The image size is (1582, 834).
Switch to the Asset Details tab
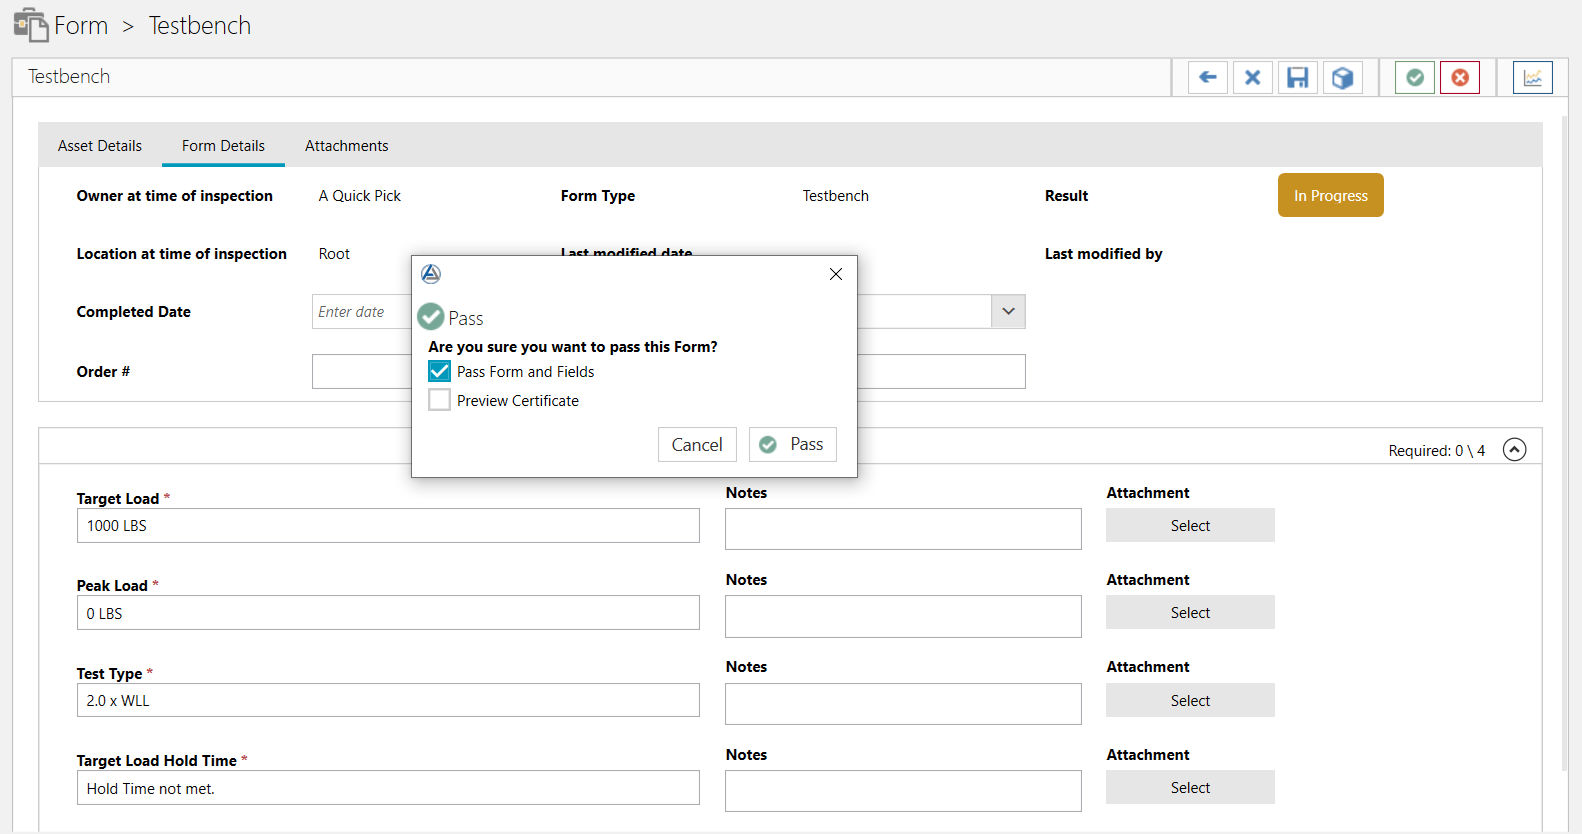(x=100, y=146)
